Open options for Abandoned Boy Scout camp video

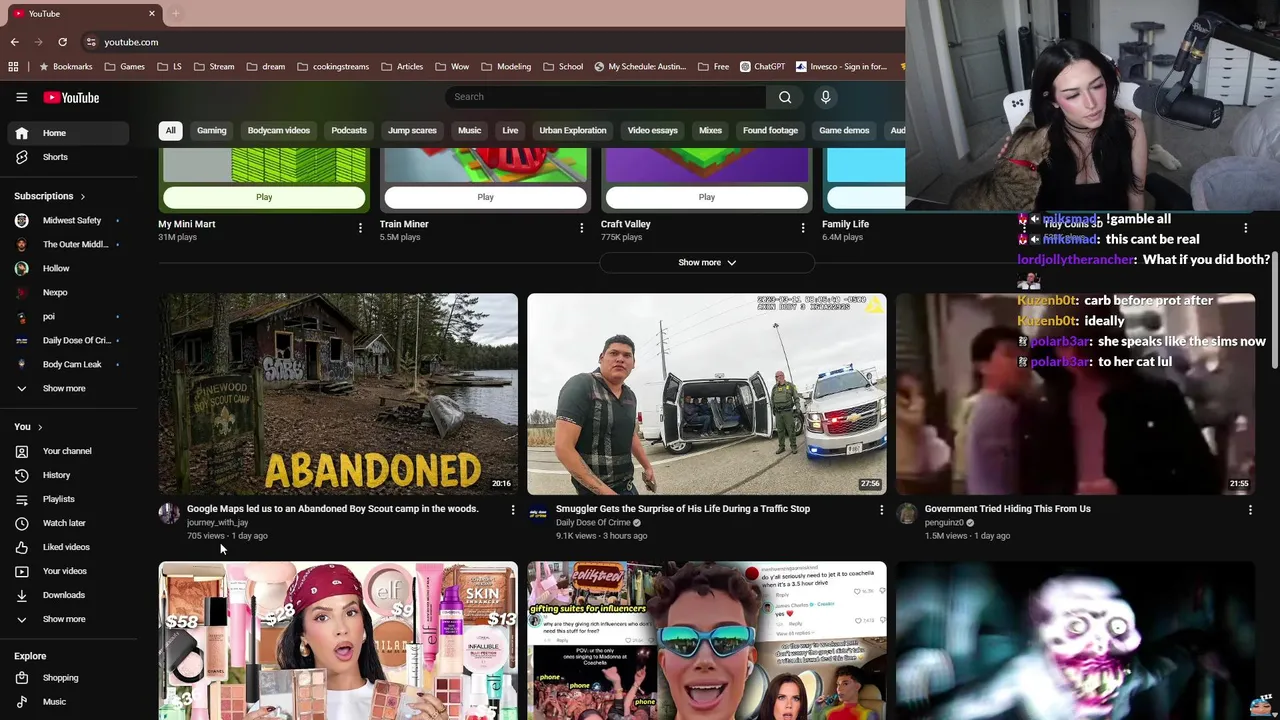point(512,510)
